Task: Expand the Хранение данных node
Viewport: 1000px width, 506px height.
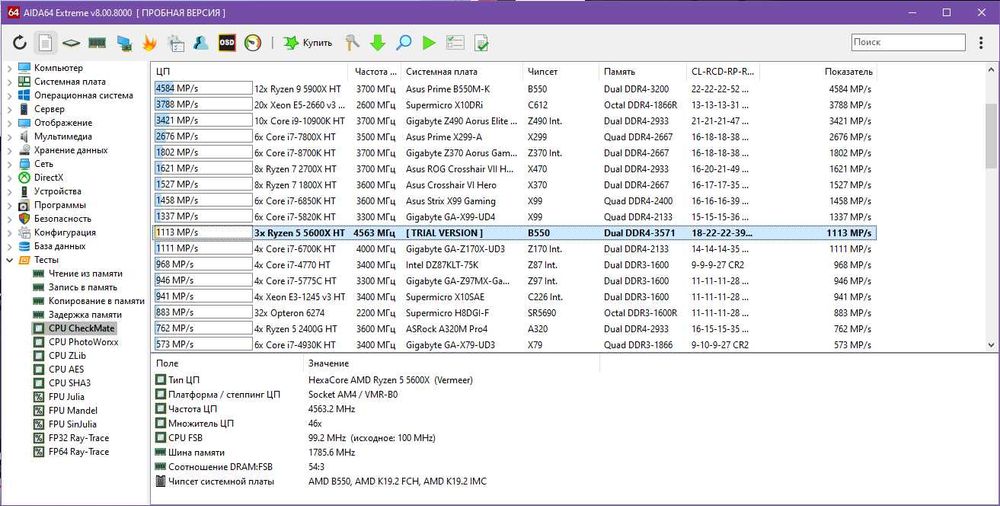Action: (10, 151)
